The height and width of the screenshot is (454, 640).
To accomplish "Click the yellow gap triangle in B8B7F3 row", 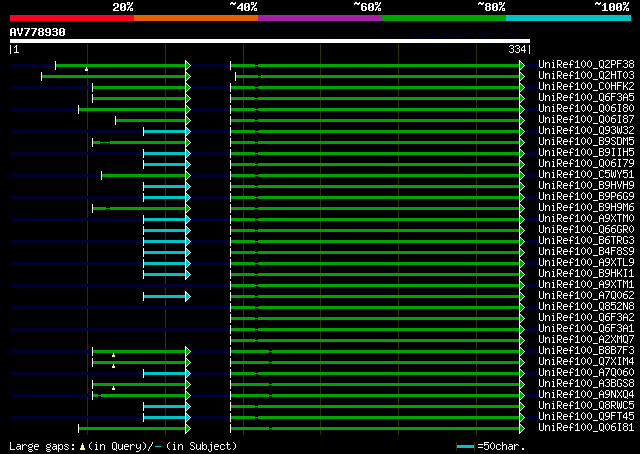I will point(114,355).
